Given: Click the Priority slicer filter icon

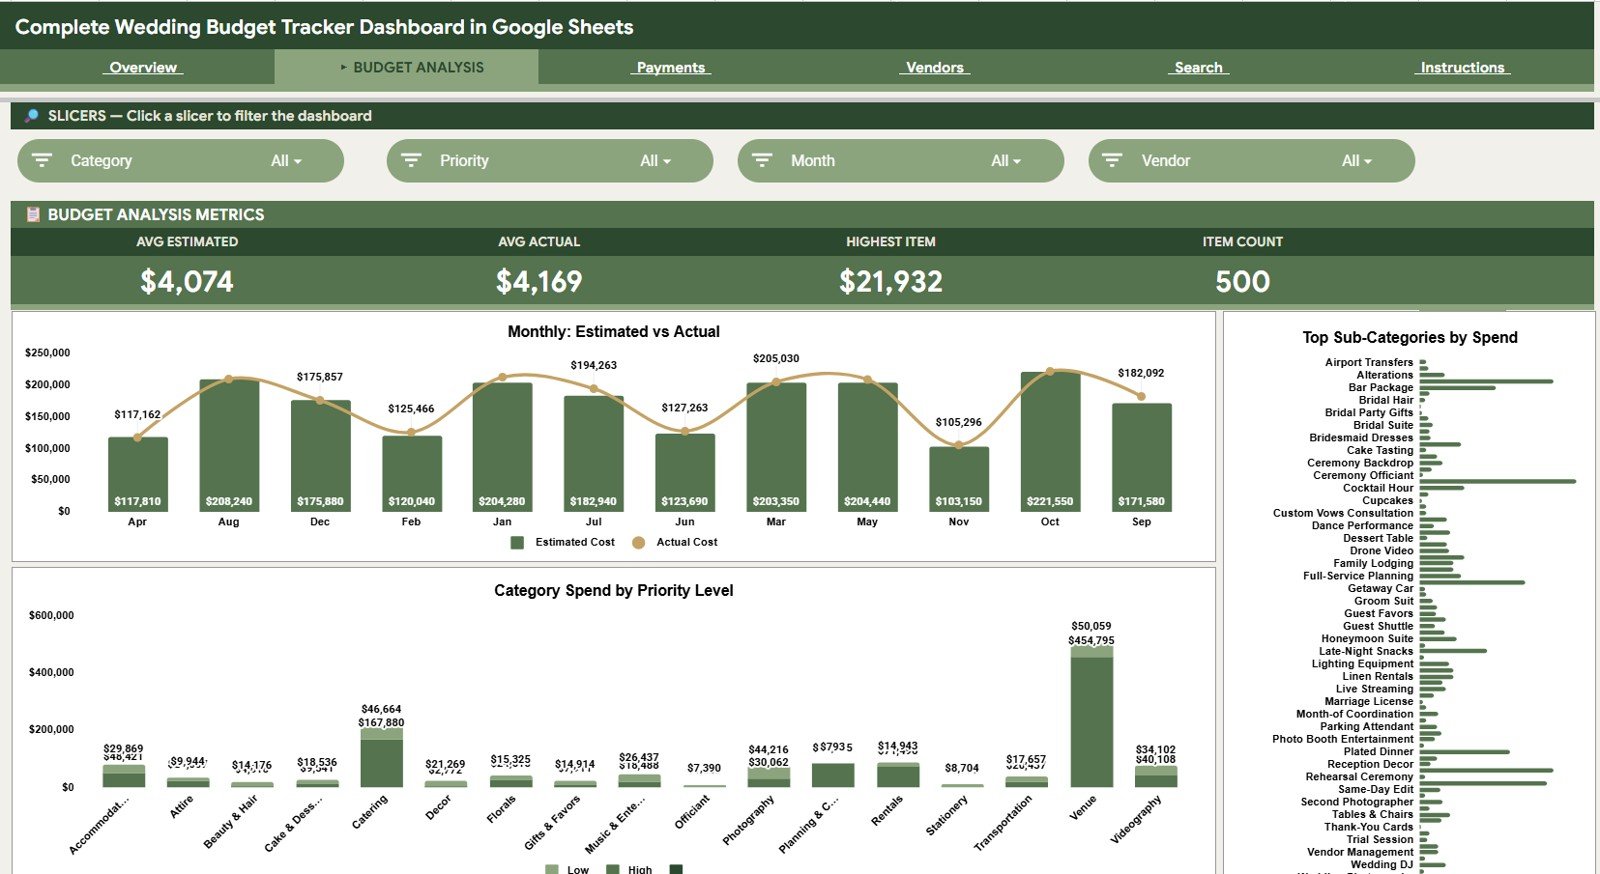Looking at the screenshot, I should coord(411,160).
